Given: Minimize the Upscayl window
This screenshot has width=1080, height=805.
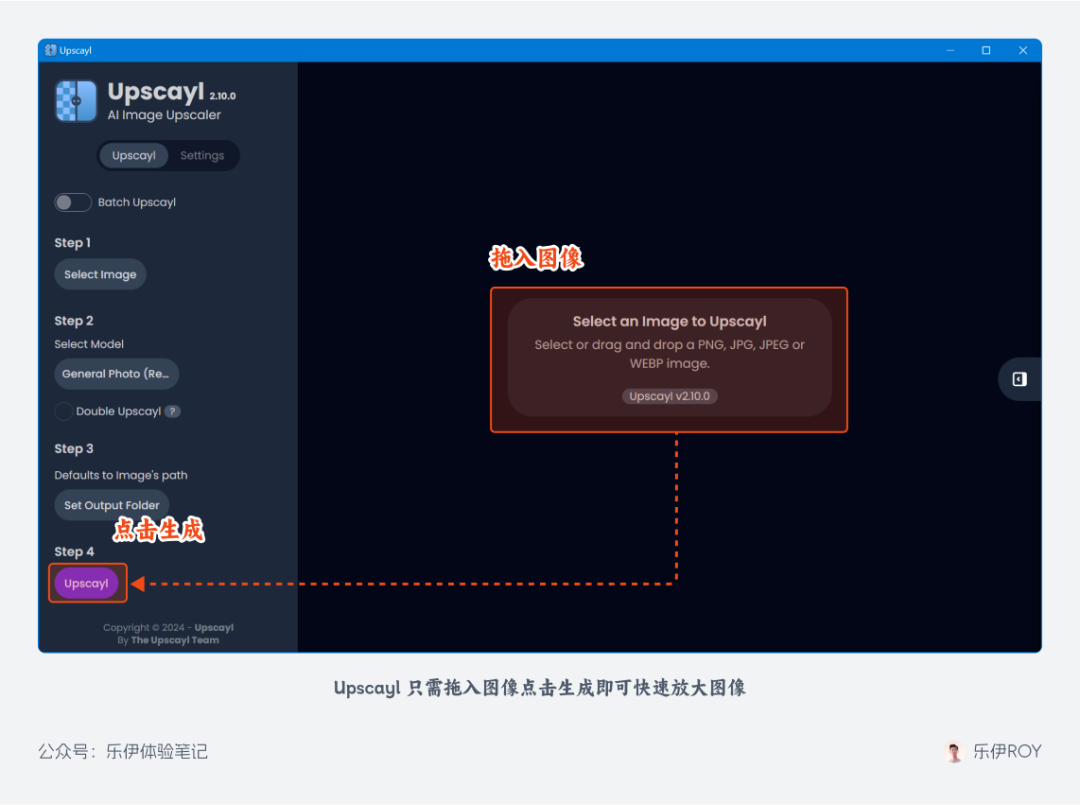Looking at the screenshot, I should tap(948, 50).
